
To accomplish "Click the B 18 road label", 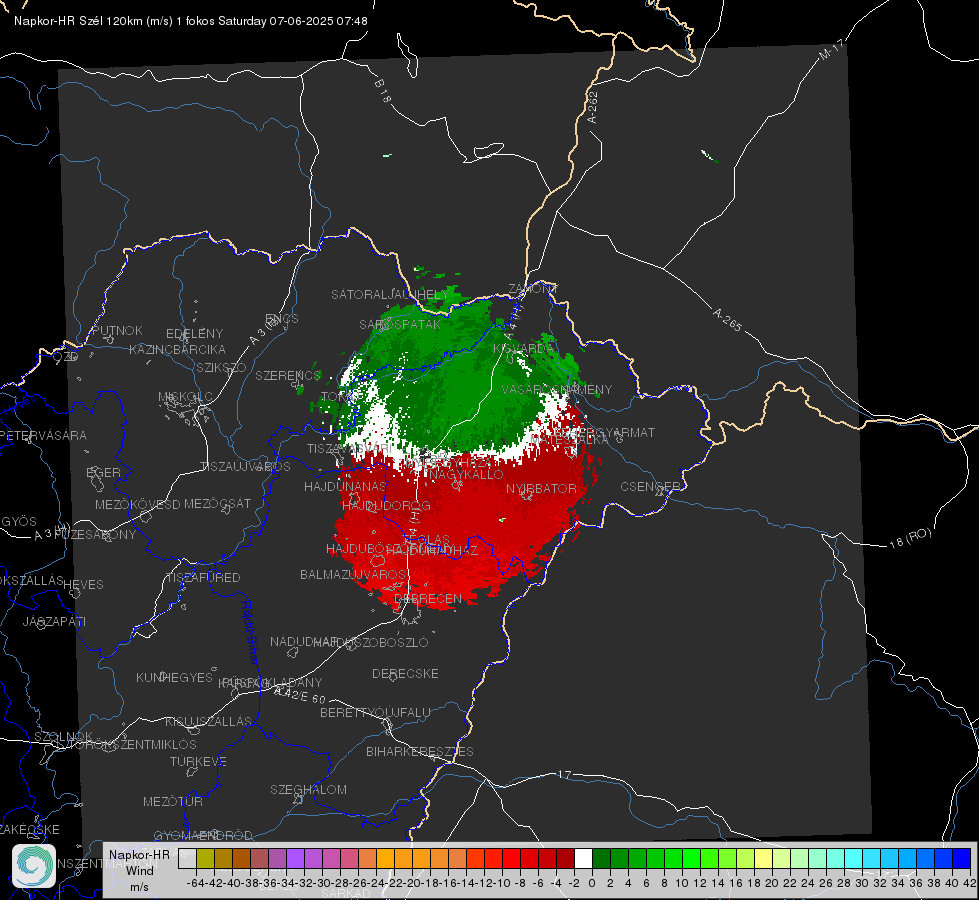I will 382,91.
